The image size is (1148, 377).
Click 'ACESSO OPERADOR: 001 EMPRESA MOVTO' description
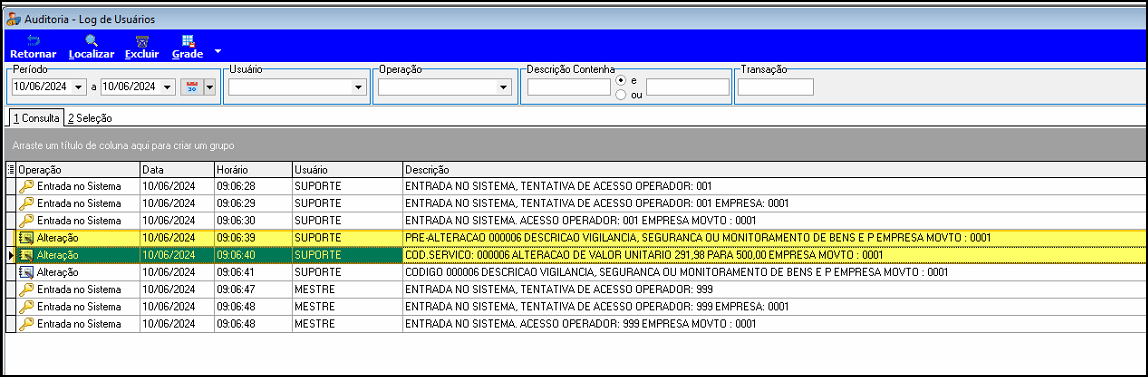[x=775, y=220]
